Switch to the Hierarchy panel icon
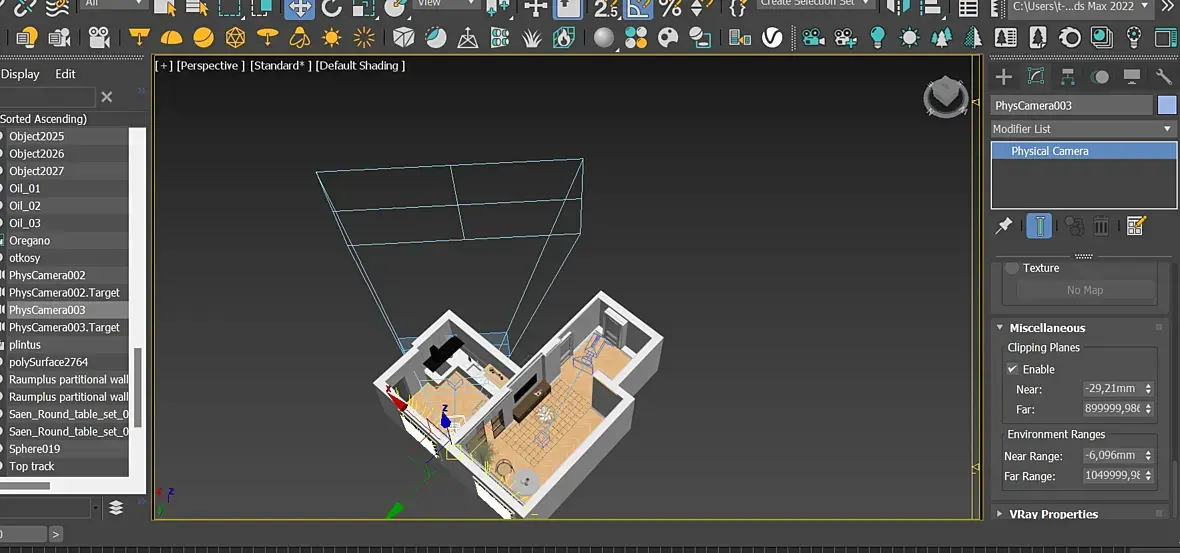This screenshot has width=1180, height=553. tap(1068, 77)
